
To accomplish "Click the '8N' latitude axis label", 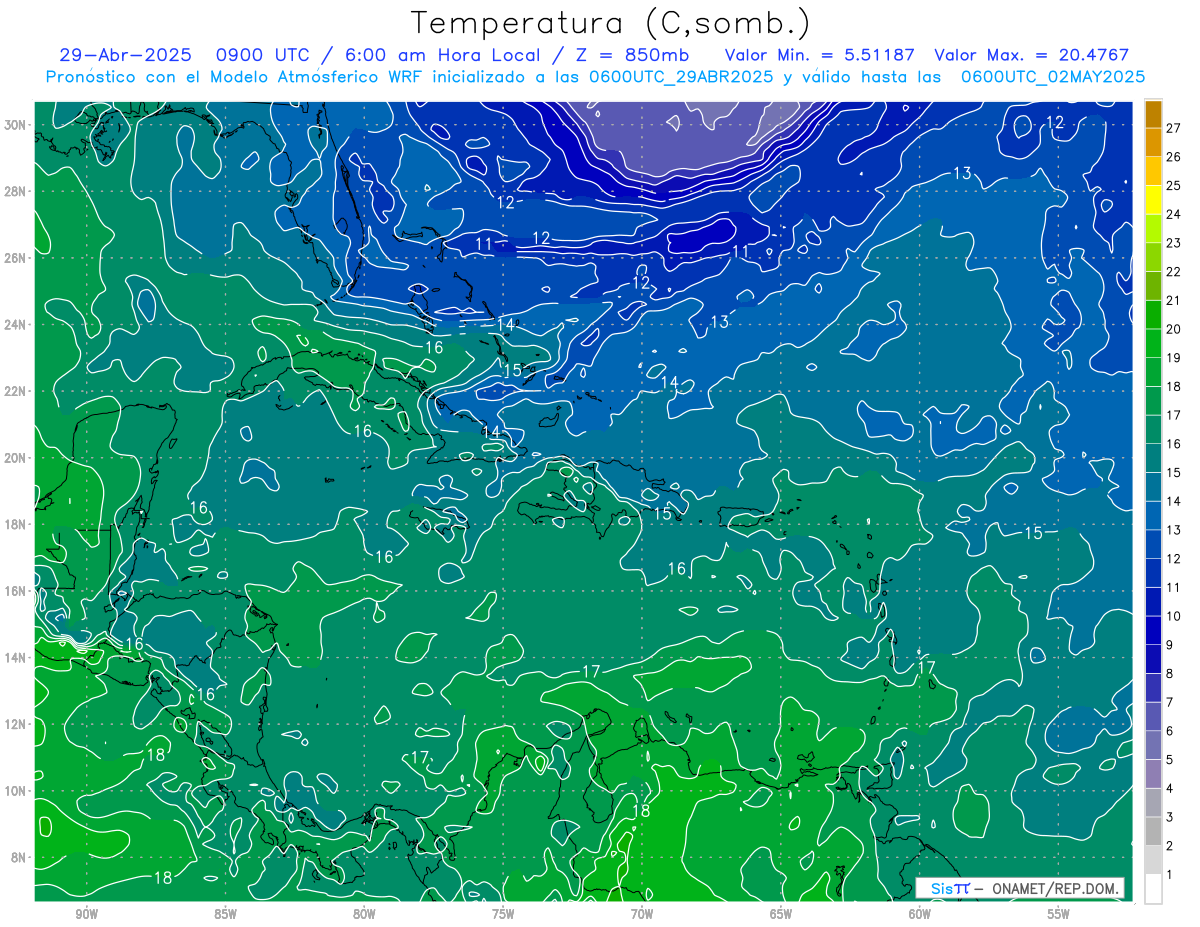I will click(x=18, y=858).
